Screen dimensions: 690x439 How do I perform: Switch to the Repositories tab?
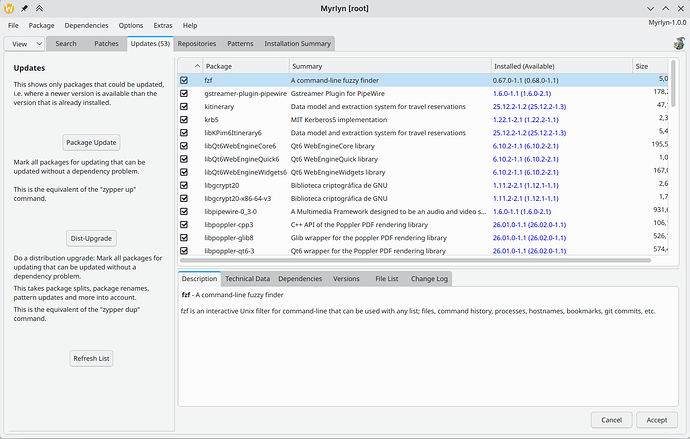[x=196, y=44]
